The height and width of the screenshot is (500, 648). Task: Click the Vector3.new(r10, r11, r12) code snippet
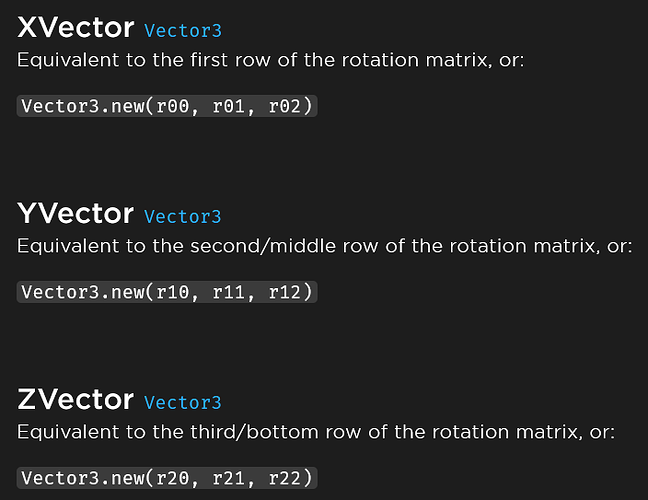[x=167, y=292]
